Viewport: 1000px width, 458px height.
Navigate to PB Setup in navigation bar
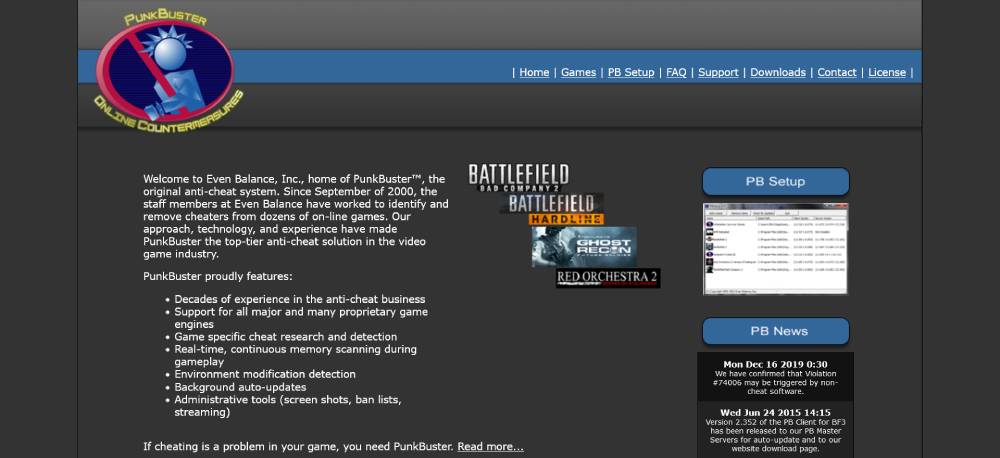click(631, 72)
